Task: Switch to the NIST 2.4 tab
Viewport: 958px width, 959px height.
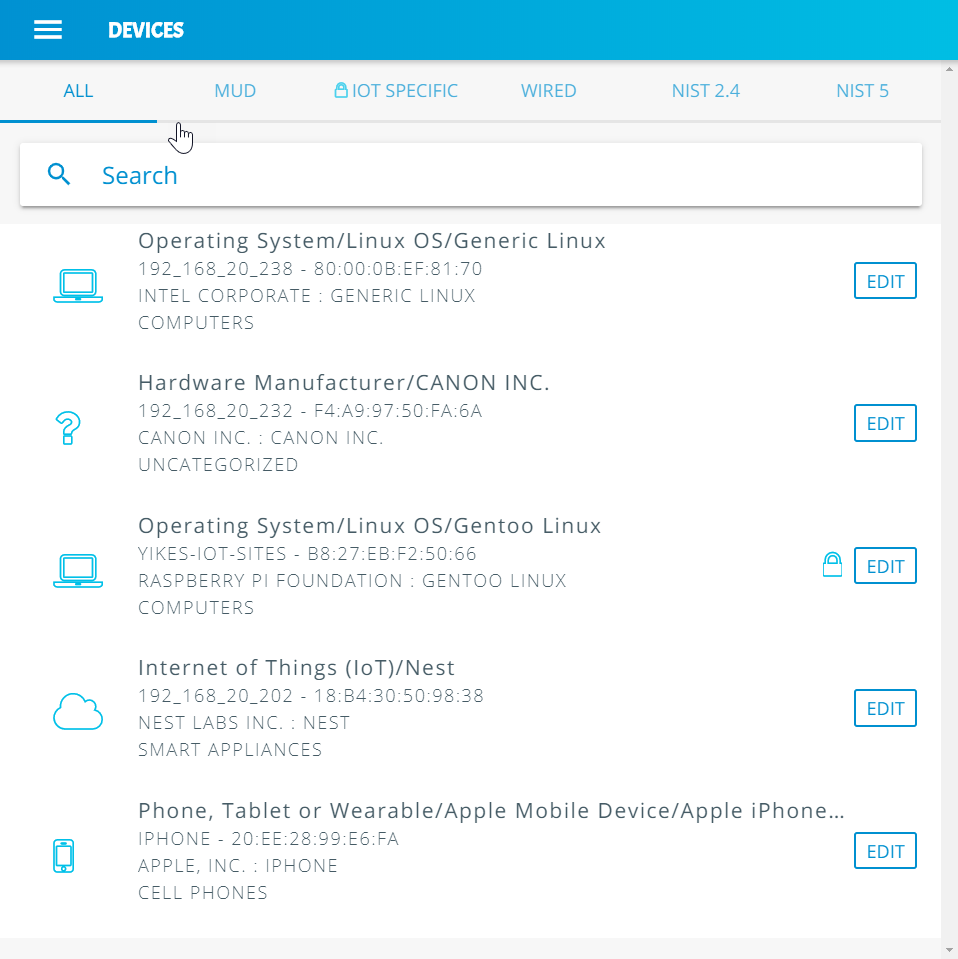Action: coord(705,91)
